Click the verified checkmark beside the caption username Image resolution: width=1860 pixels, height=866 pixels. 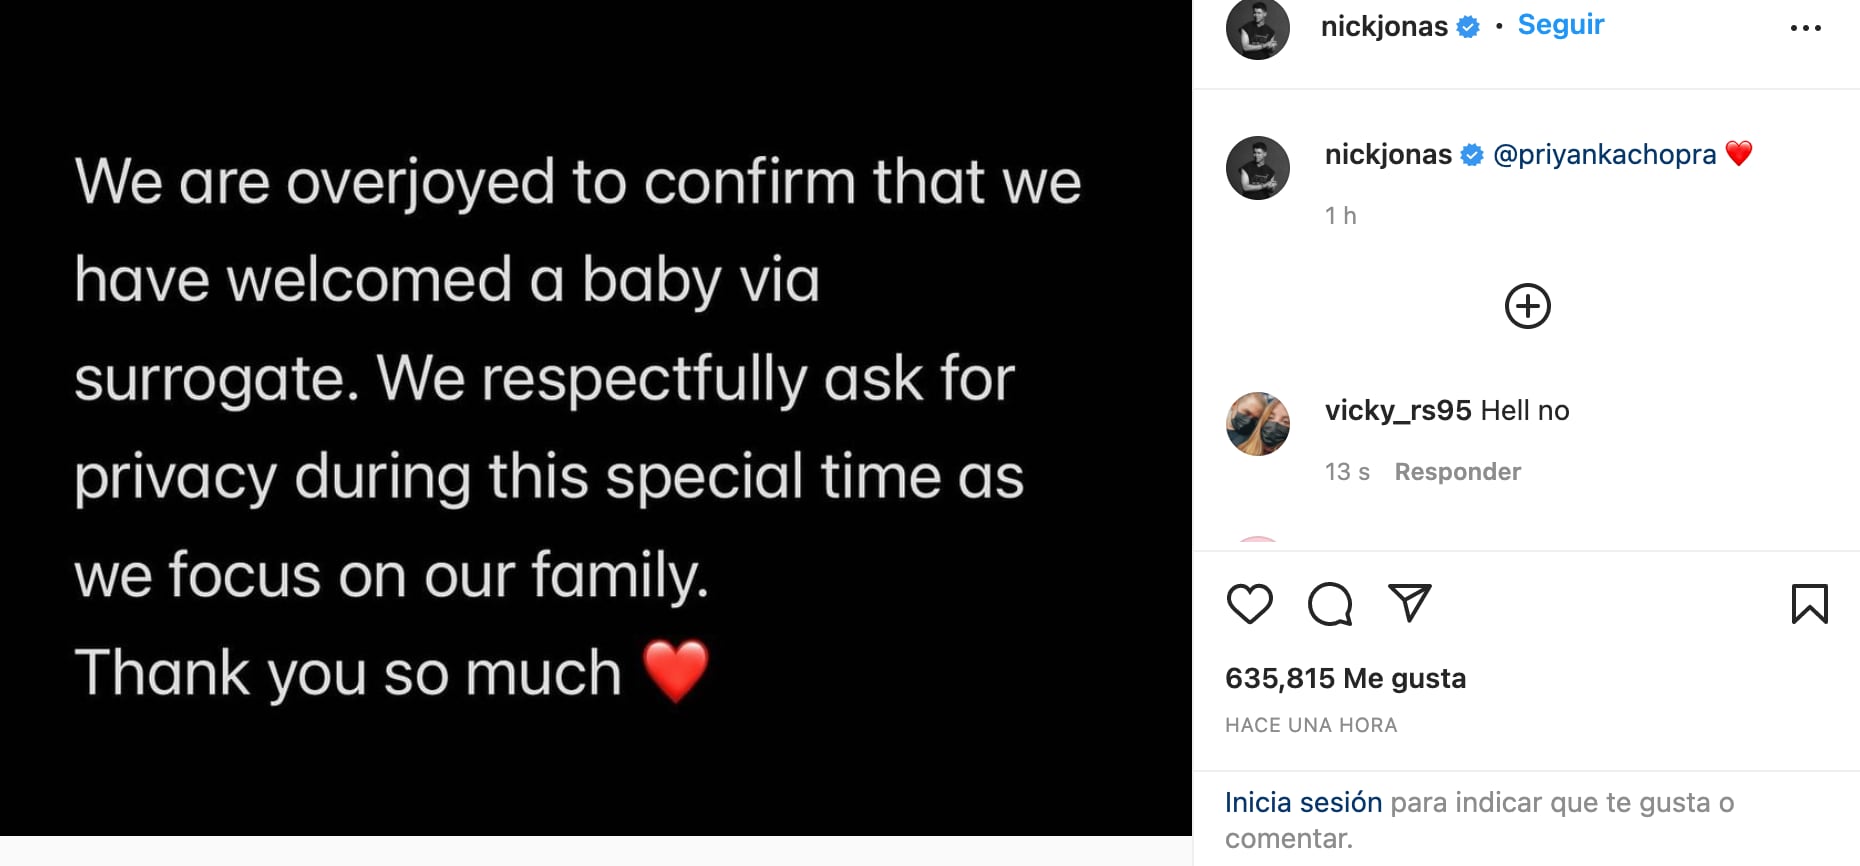[1470, 154]
